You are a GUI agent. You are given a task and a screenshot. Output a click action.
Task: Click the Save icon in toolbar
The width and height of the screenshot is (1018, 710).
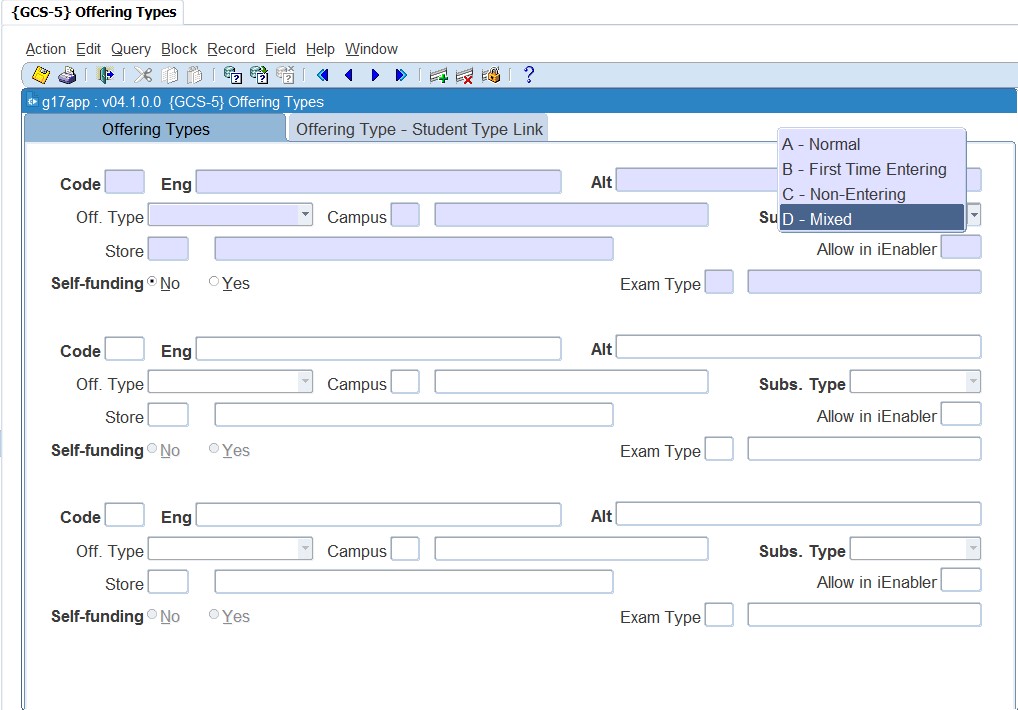click(41, 75)
